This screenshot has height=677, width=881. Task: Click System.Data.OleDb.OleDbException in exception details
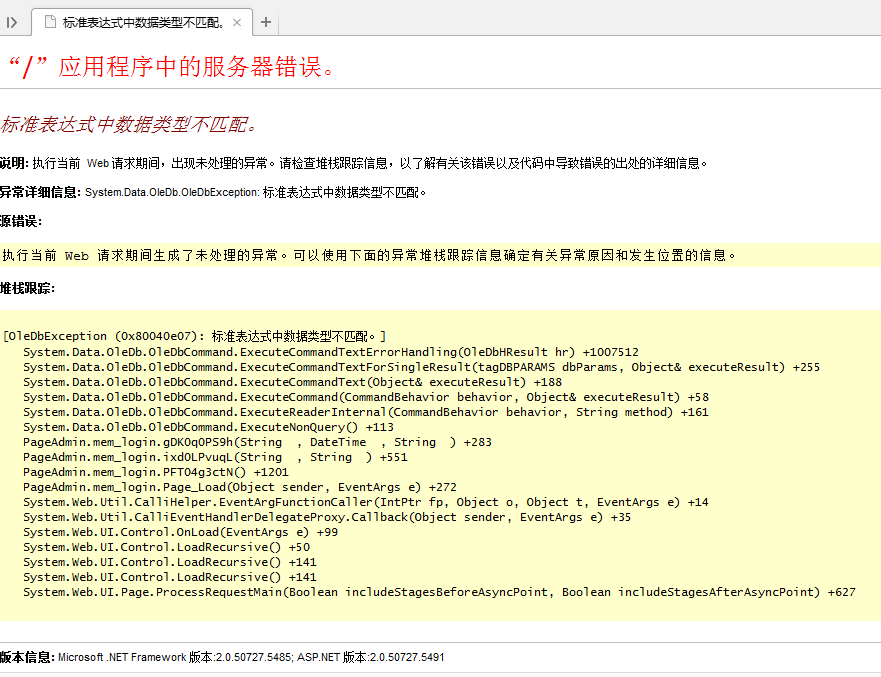click(172, 192)
